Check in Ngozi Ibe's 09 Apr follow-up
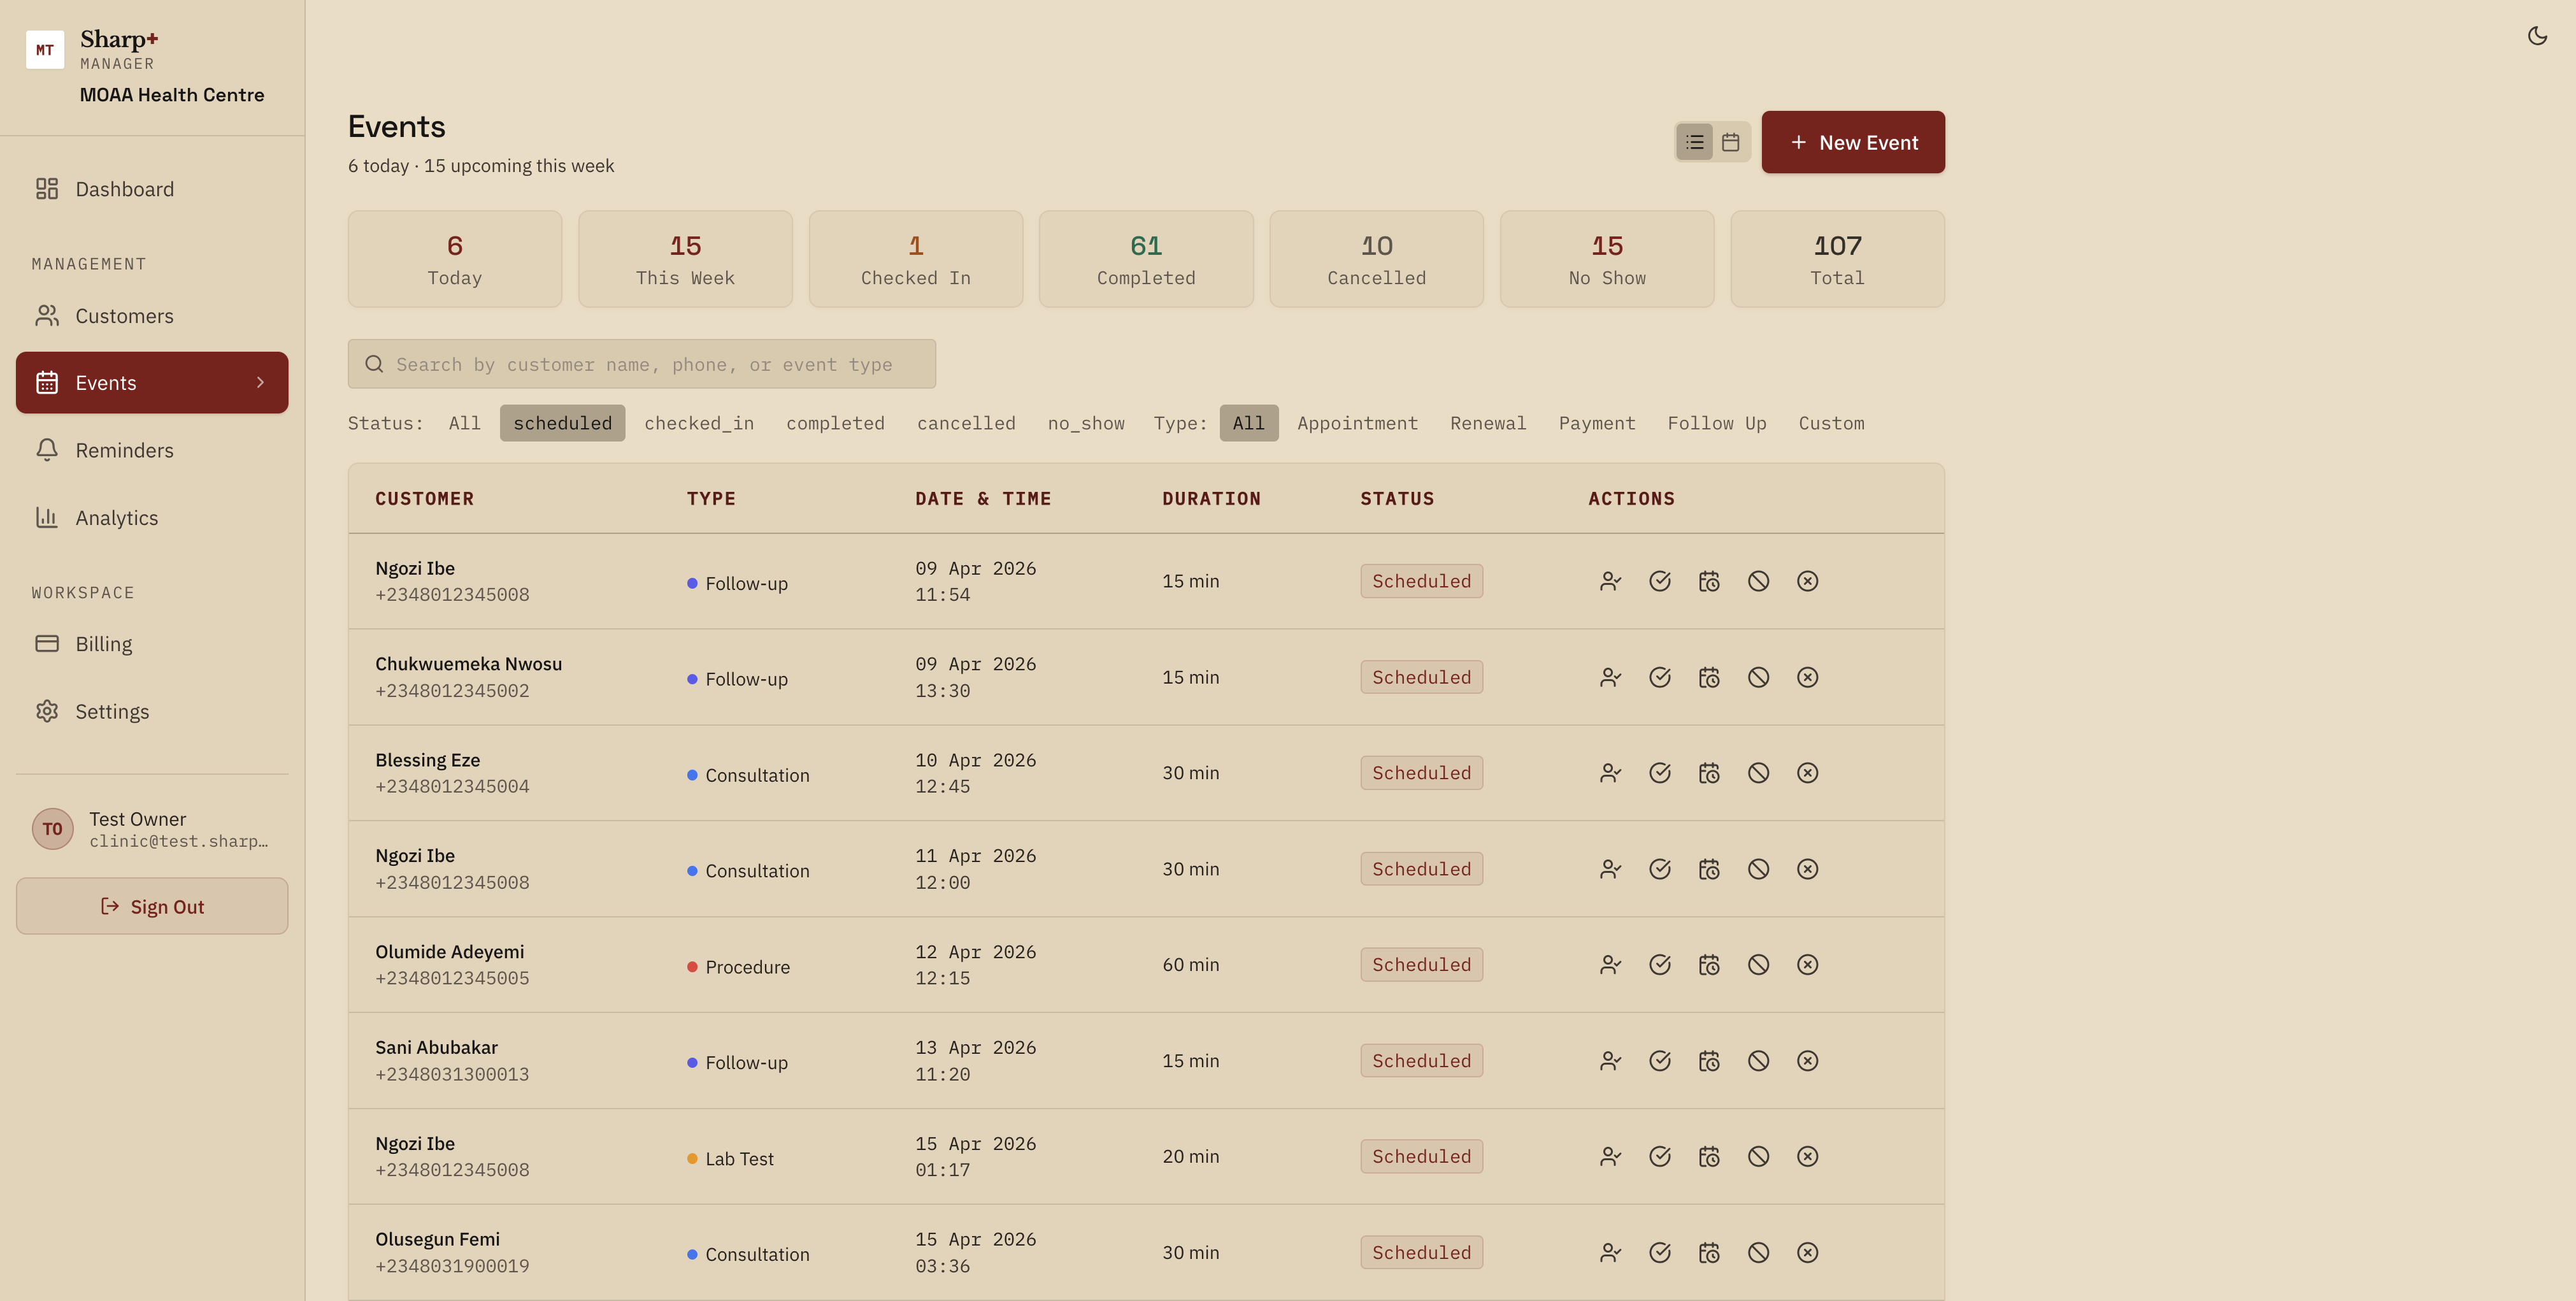2576x1301 pixels. point(1610,581)
